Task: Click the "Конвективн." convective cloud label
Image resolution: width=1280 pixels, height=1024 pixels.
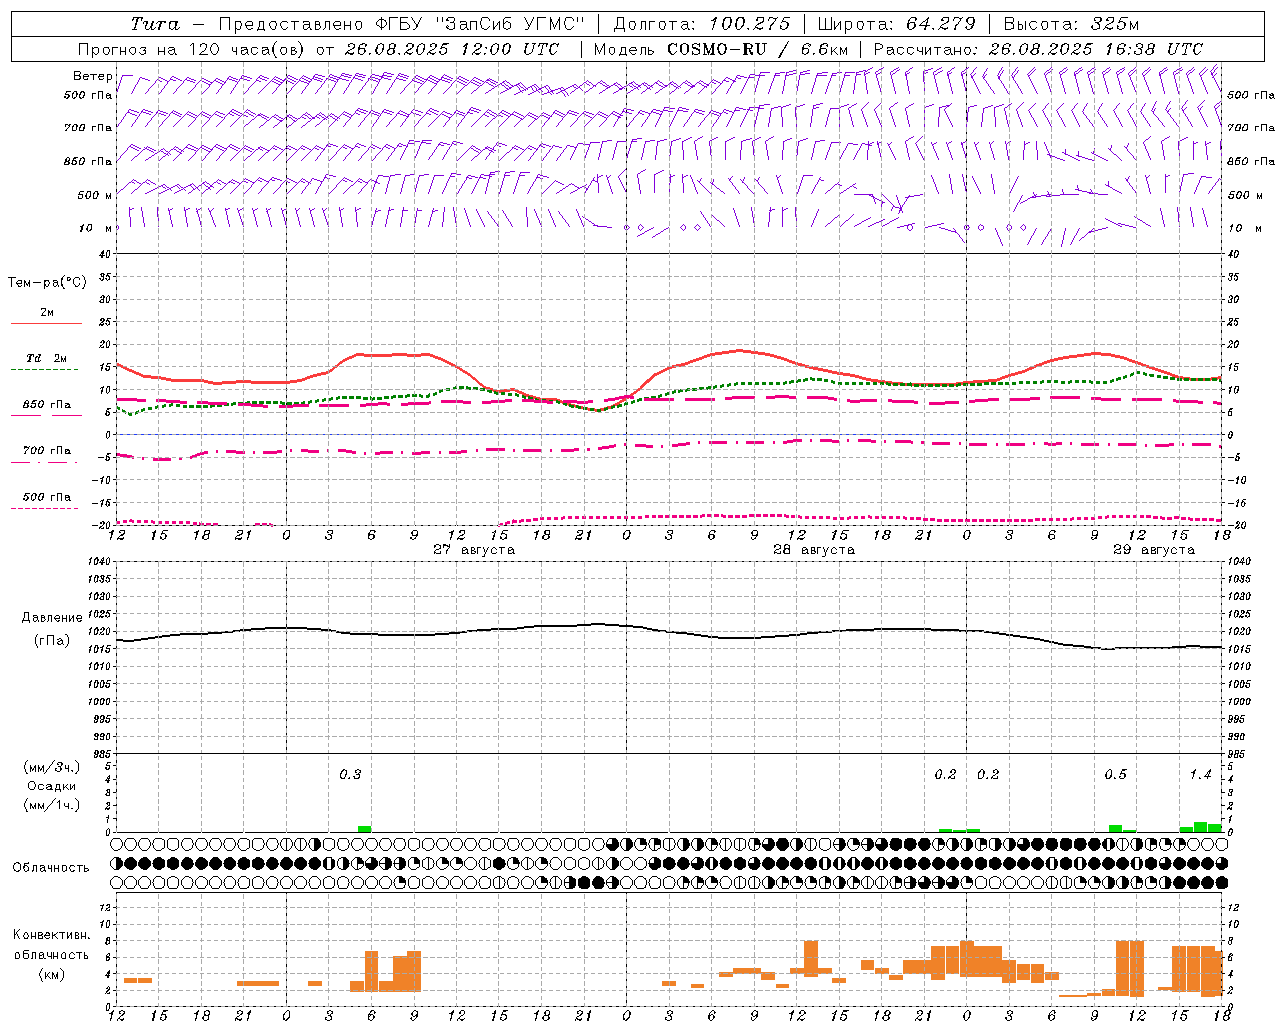Action: [51, 935]
